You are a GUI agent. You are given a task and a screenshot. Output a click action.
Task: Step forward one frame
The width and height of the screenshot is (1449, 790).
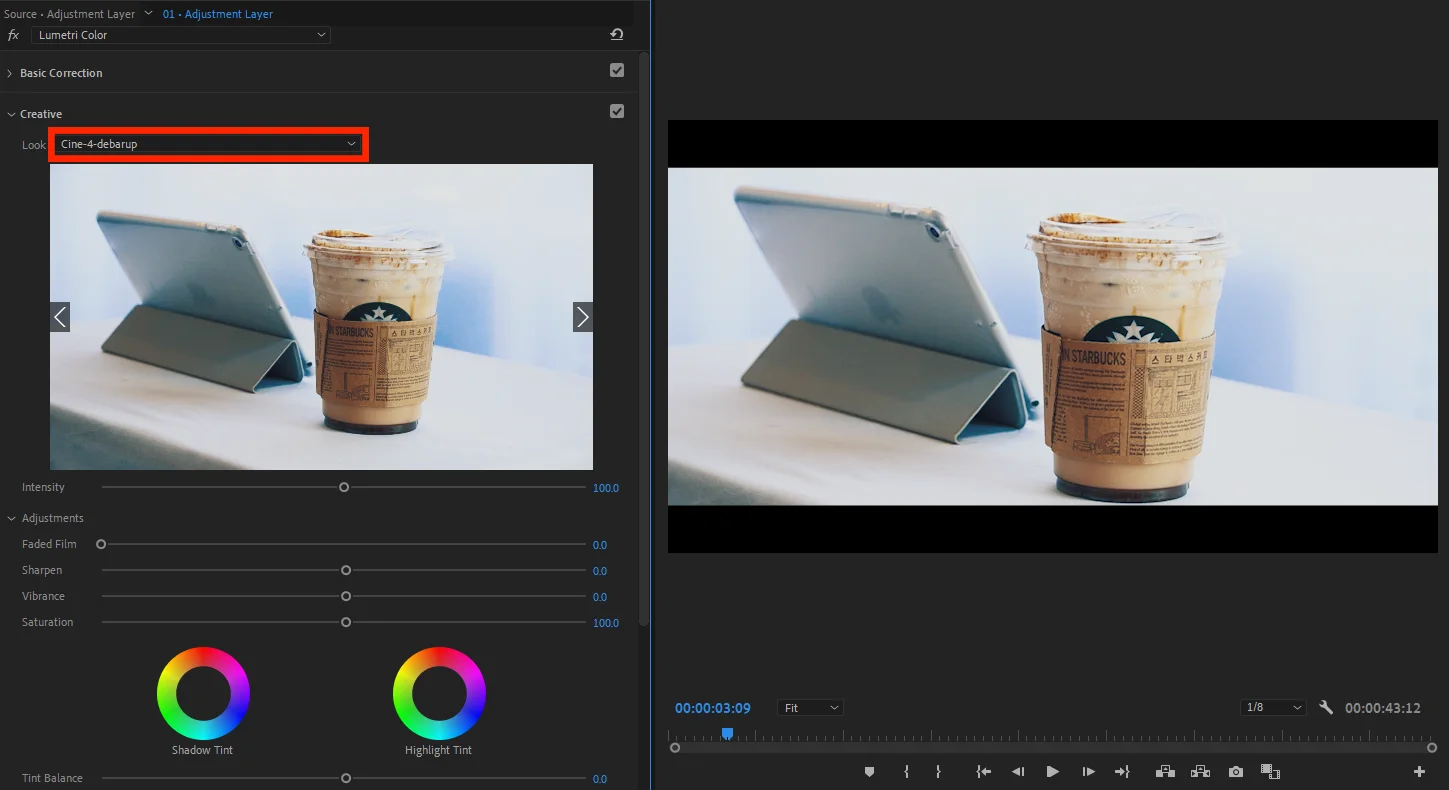(1088, 772)
